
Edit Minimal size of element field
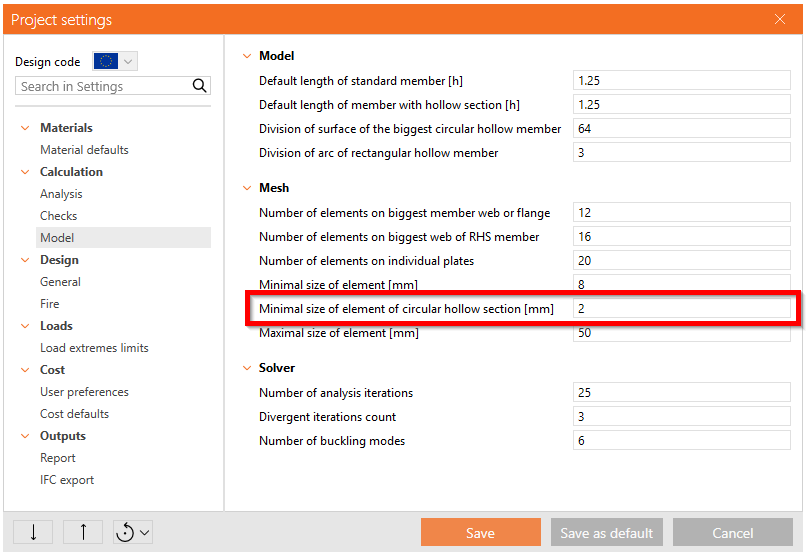[x=681, y=284]
